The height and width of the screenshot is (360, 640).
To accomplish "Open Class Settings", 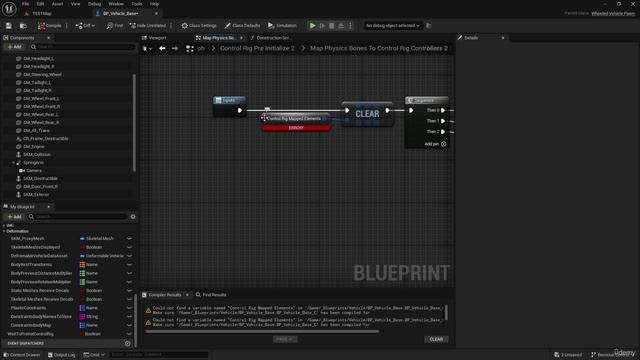I will tap(199, 26).
